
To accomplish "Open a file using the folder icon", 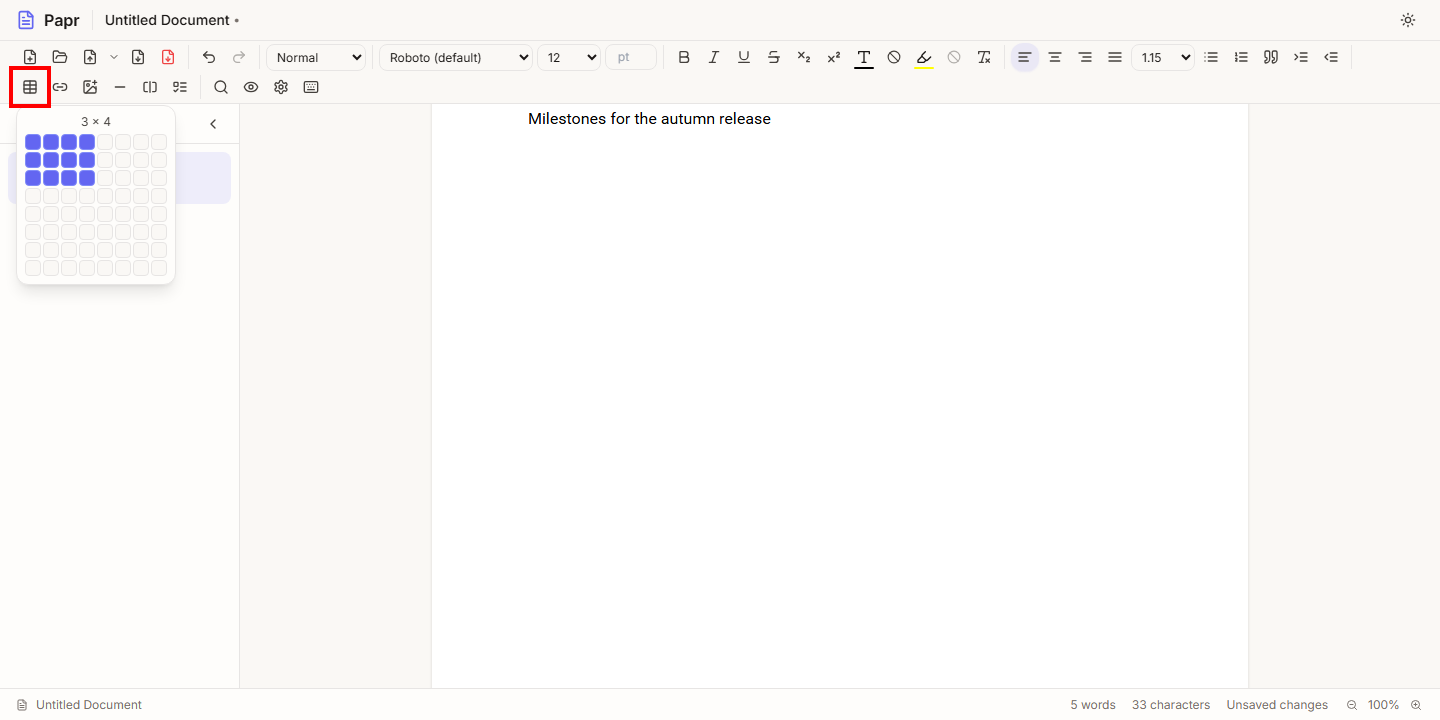I will click(60, 57).
